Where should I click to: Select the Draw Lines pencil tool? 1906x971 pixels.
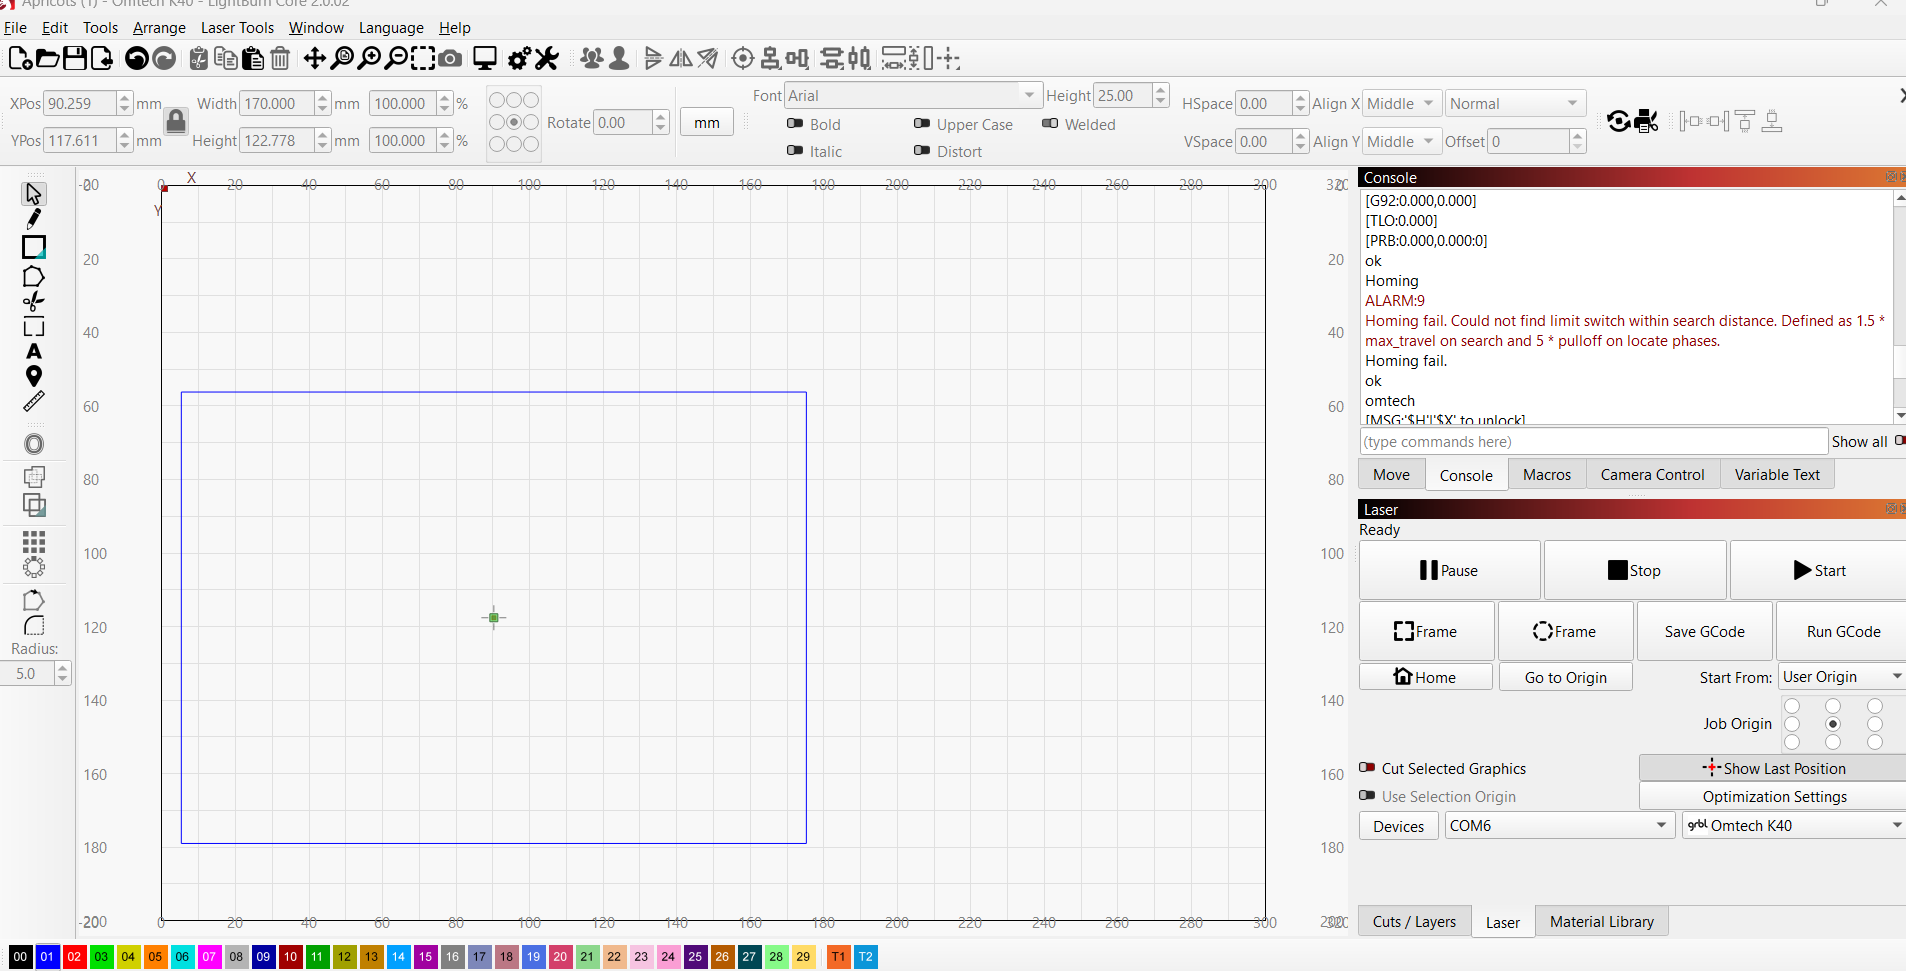[34, 219]
